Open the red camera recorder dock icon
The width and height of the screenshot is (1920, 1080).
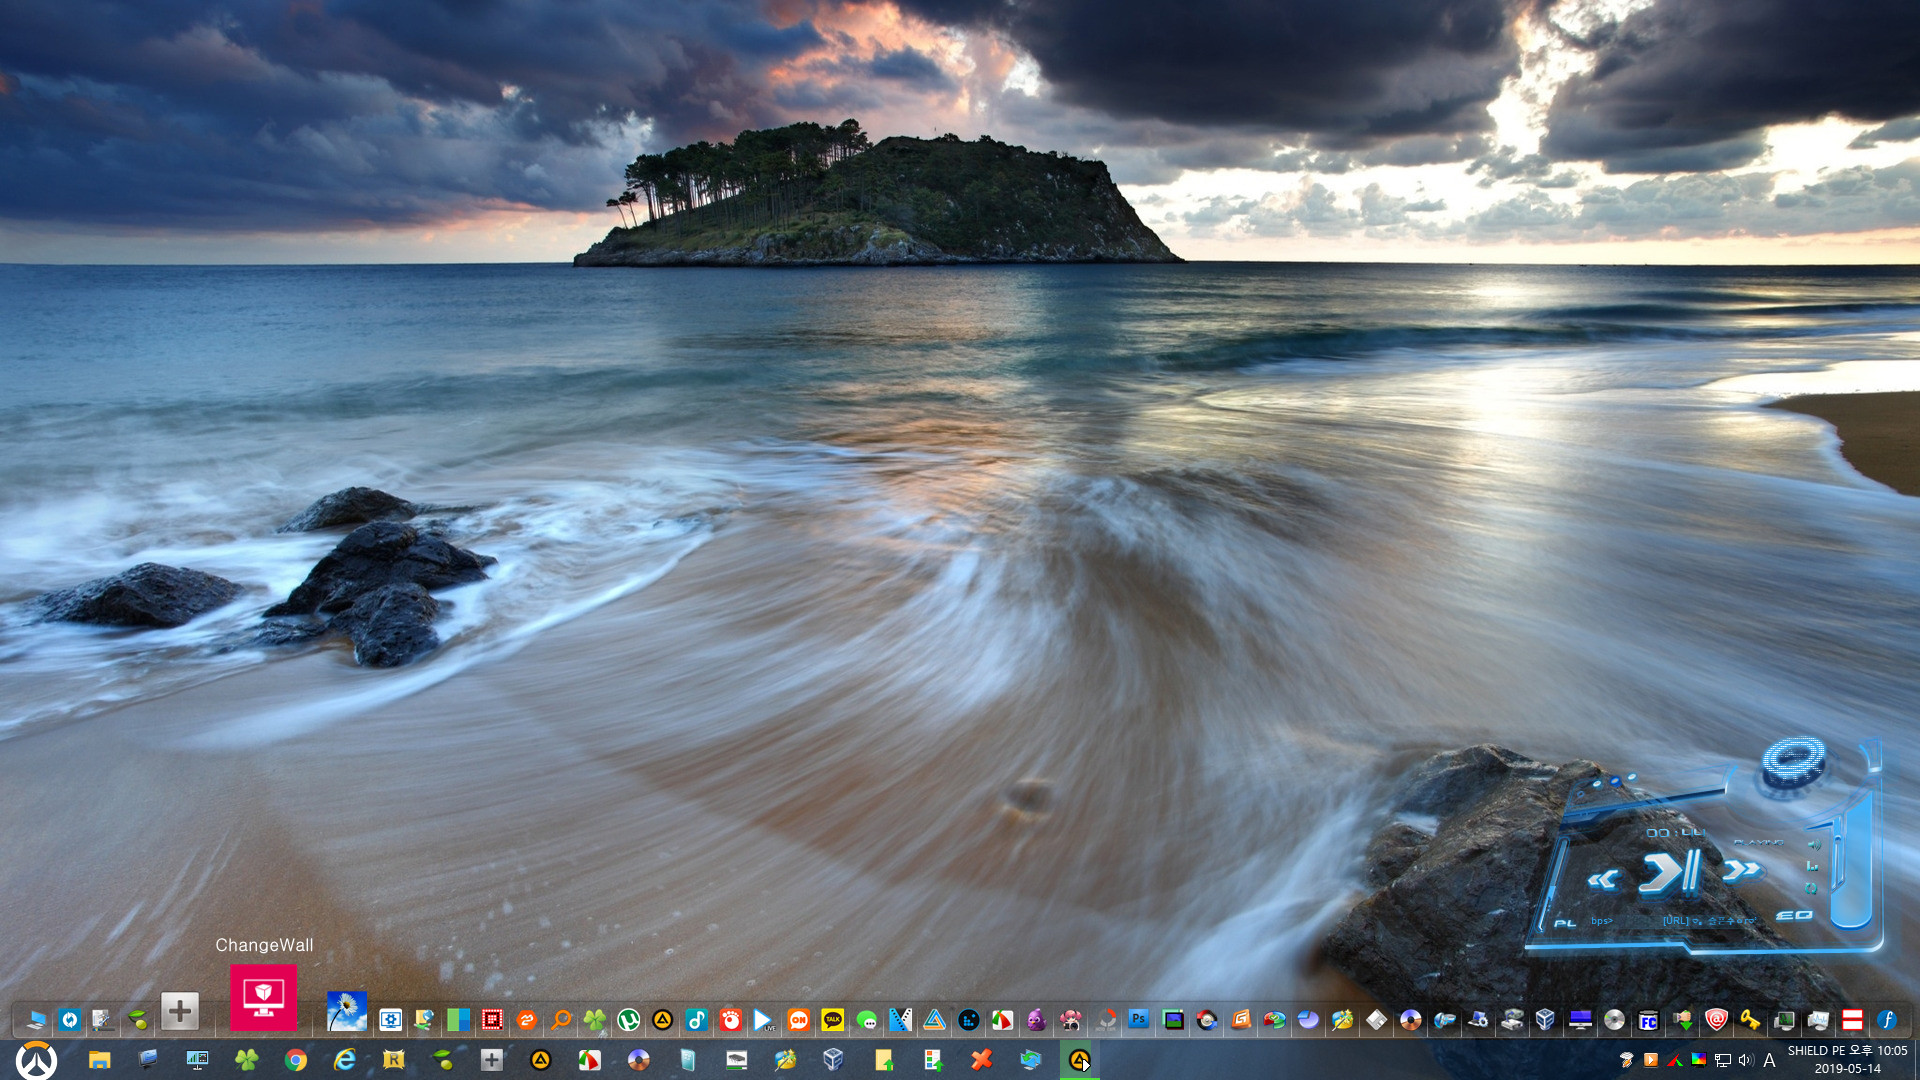(730, 1019)
